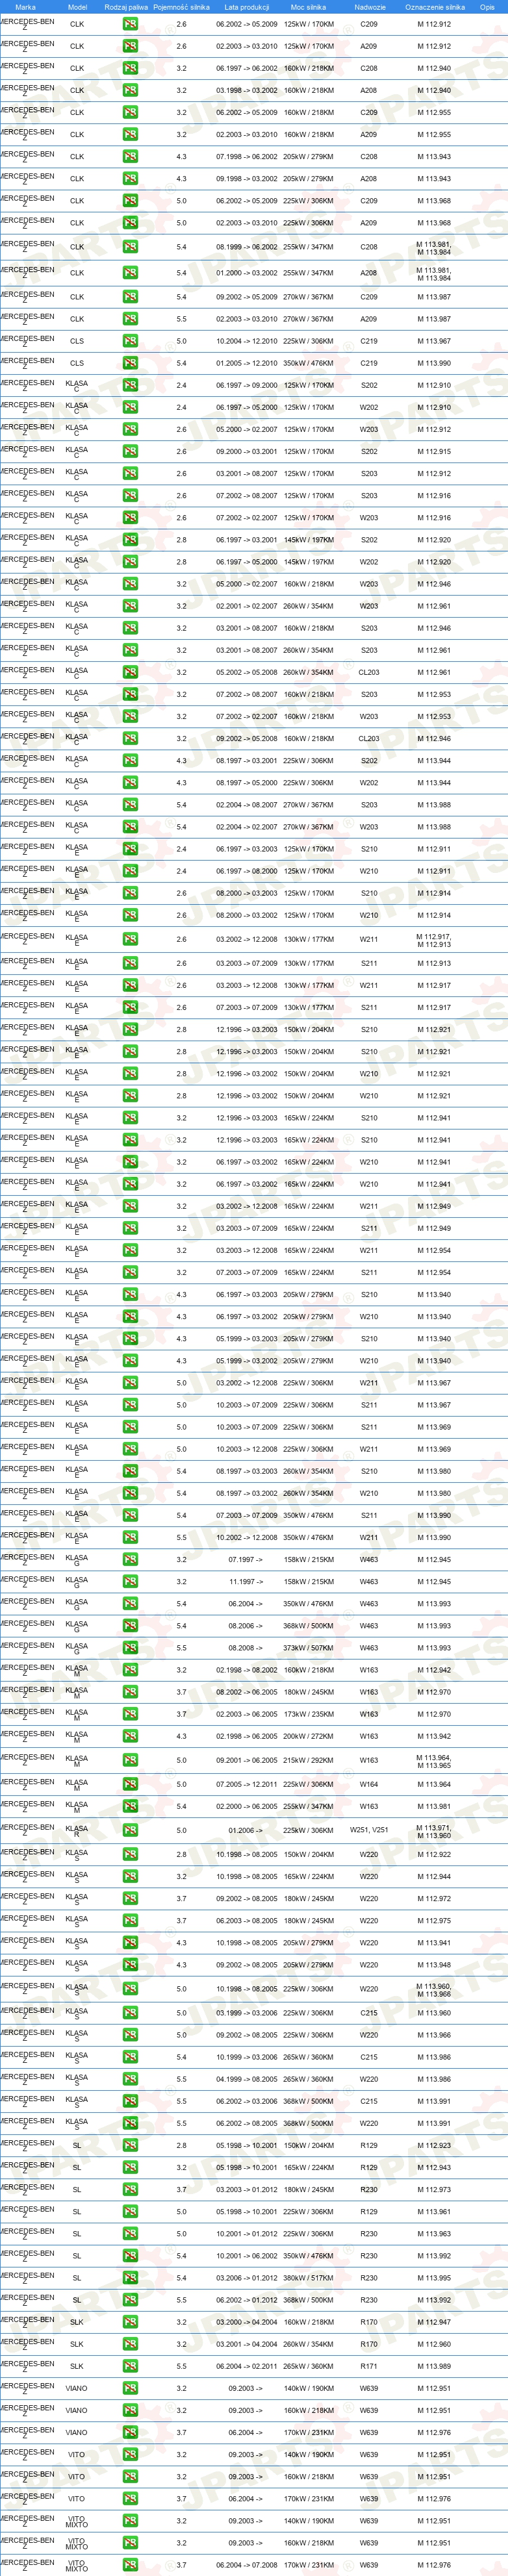The image size is (508, 2576).
Task: Click power value 200kW / 272KM
Action: tap(308, 1736)
